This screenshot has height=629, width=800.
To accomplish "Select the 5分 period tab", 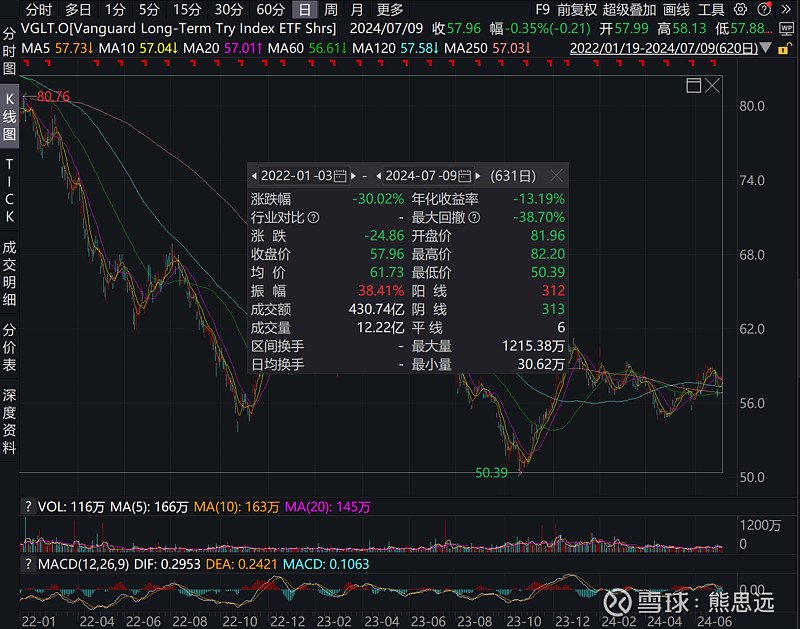I will point(149,9).
